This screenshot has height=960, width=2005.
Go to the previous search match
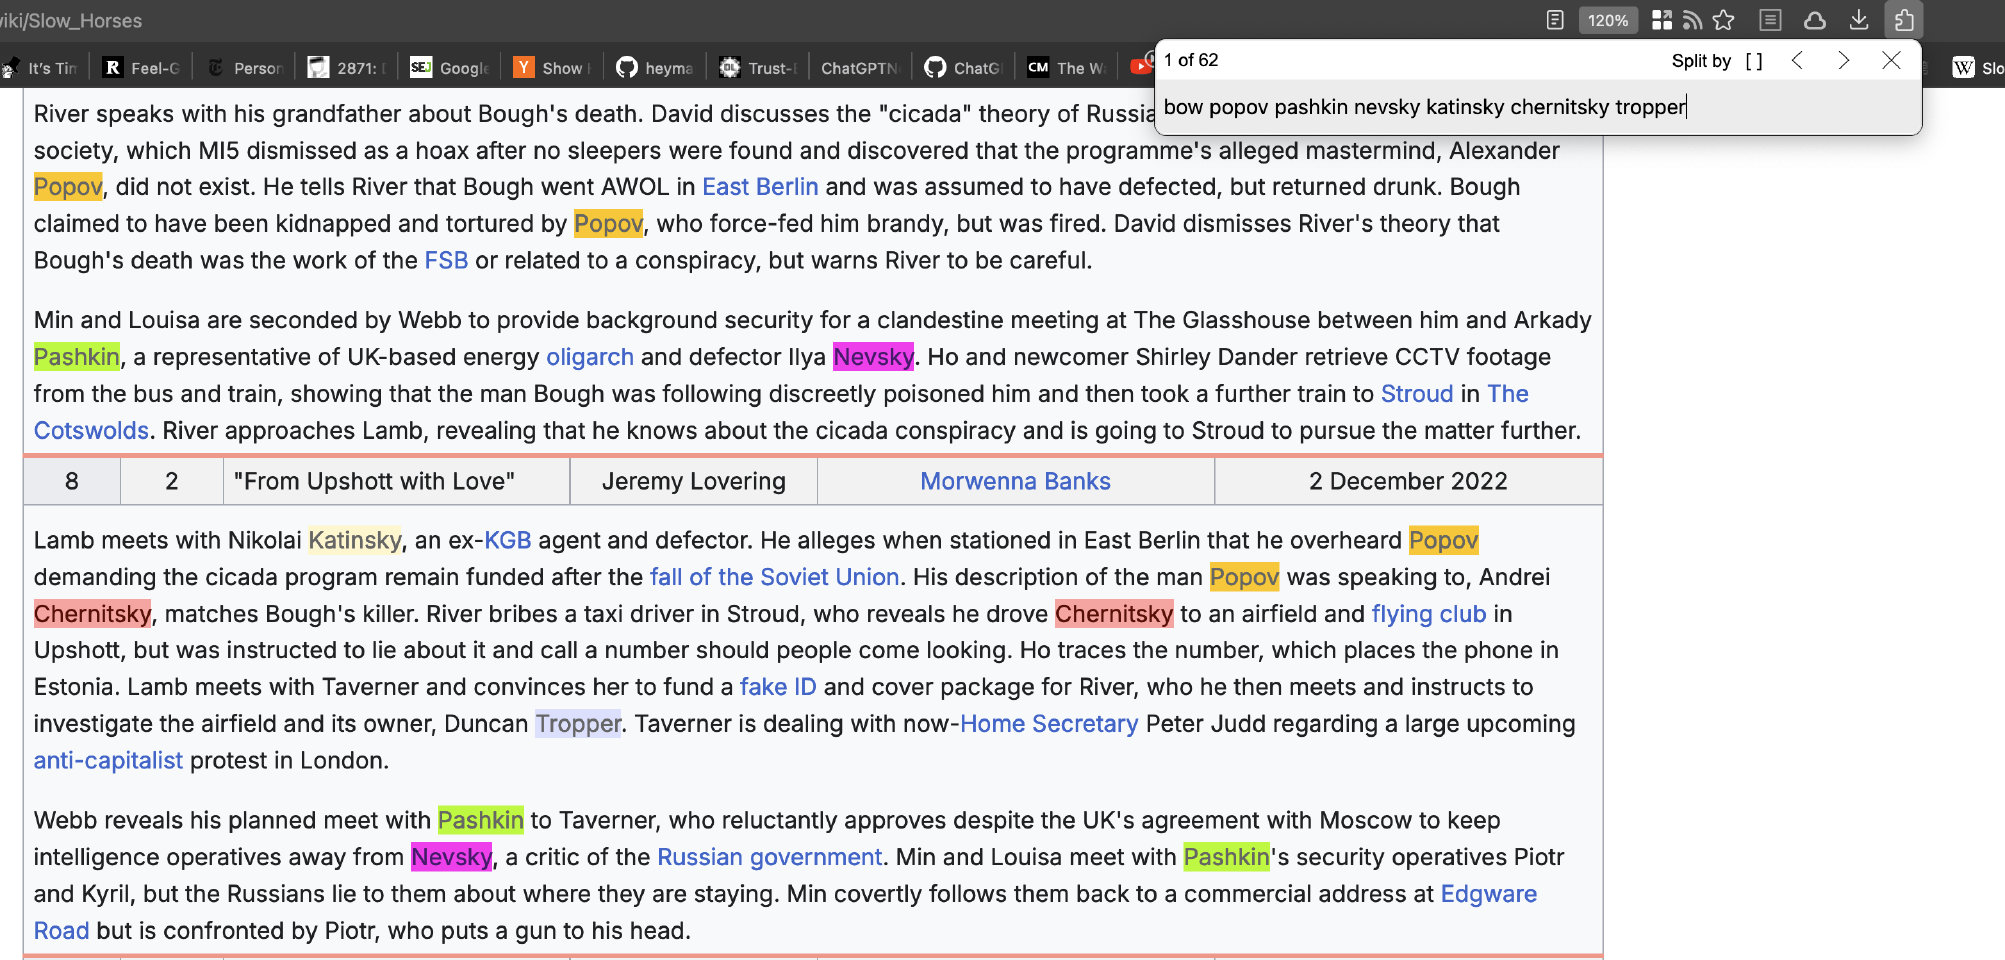pos(1797,61)
